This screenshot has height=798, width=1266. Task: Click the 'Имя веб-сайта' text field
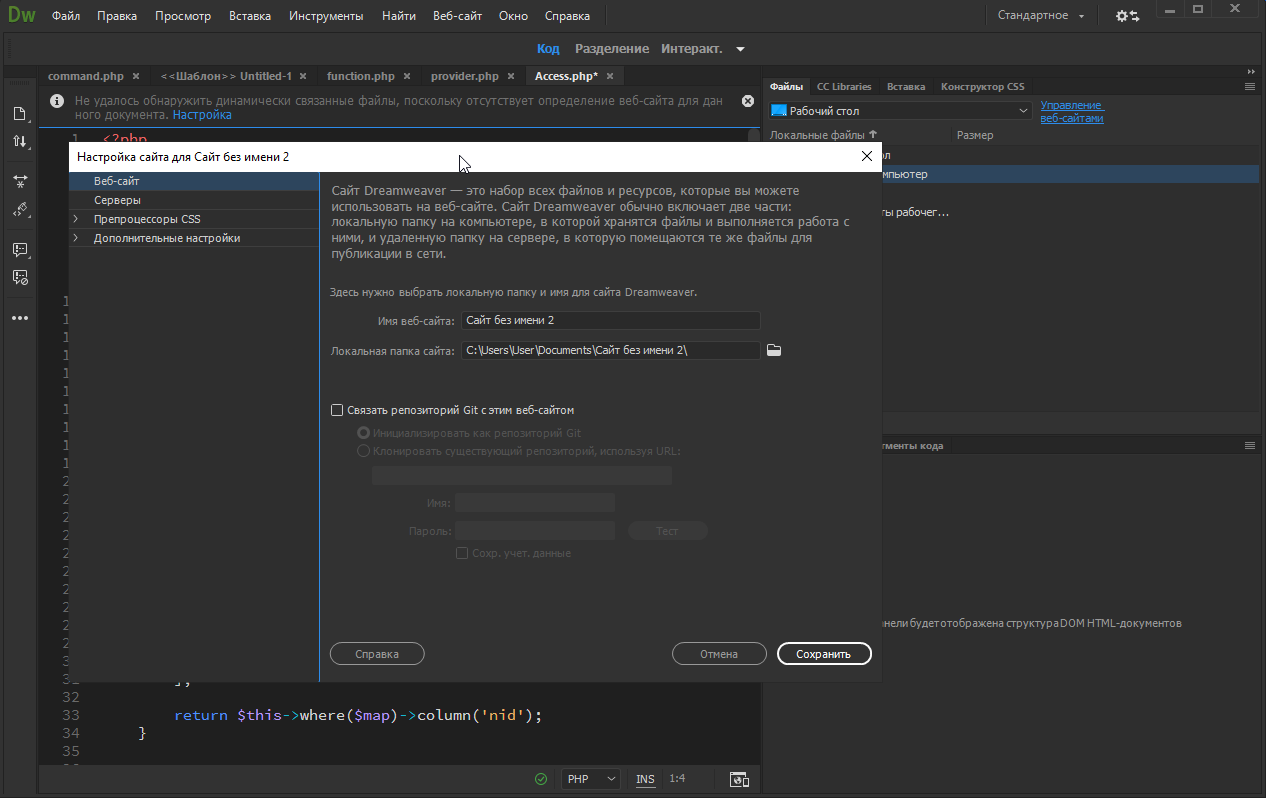pos(610,321)
